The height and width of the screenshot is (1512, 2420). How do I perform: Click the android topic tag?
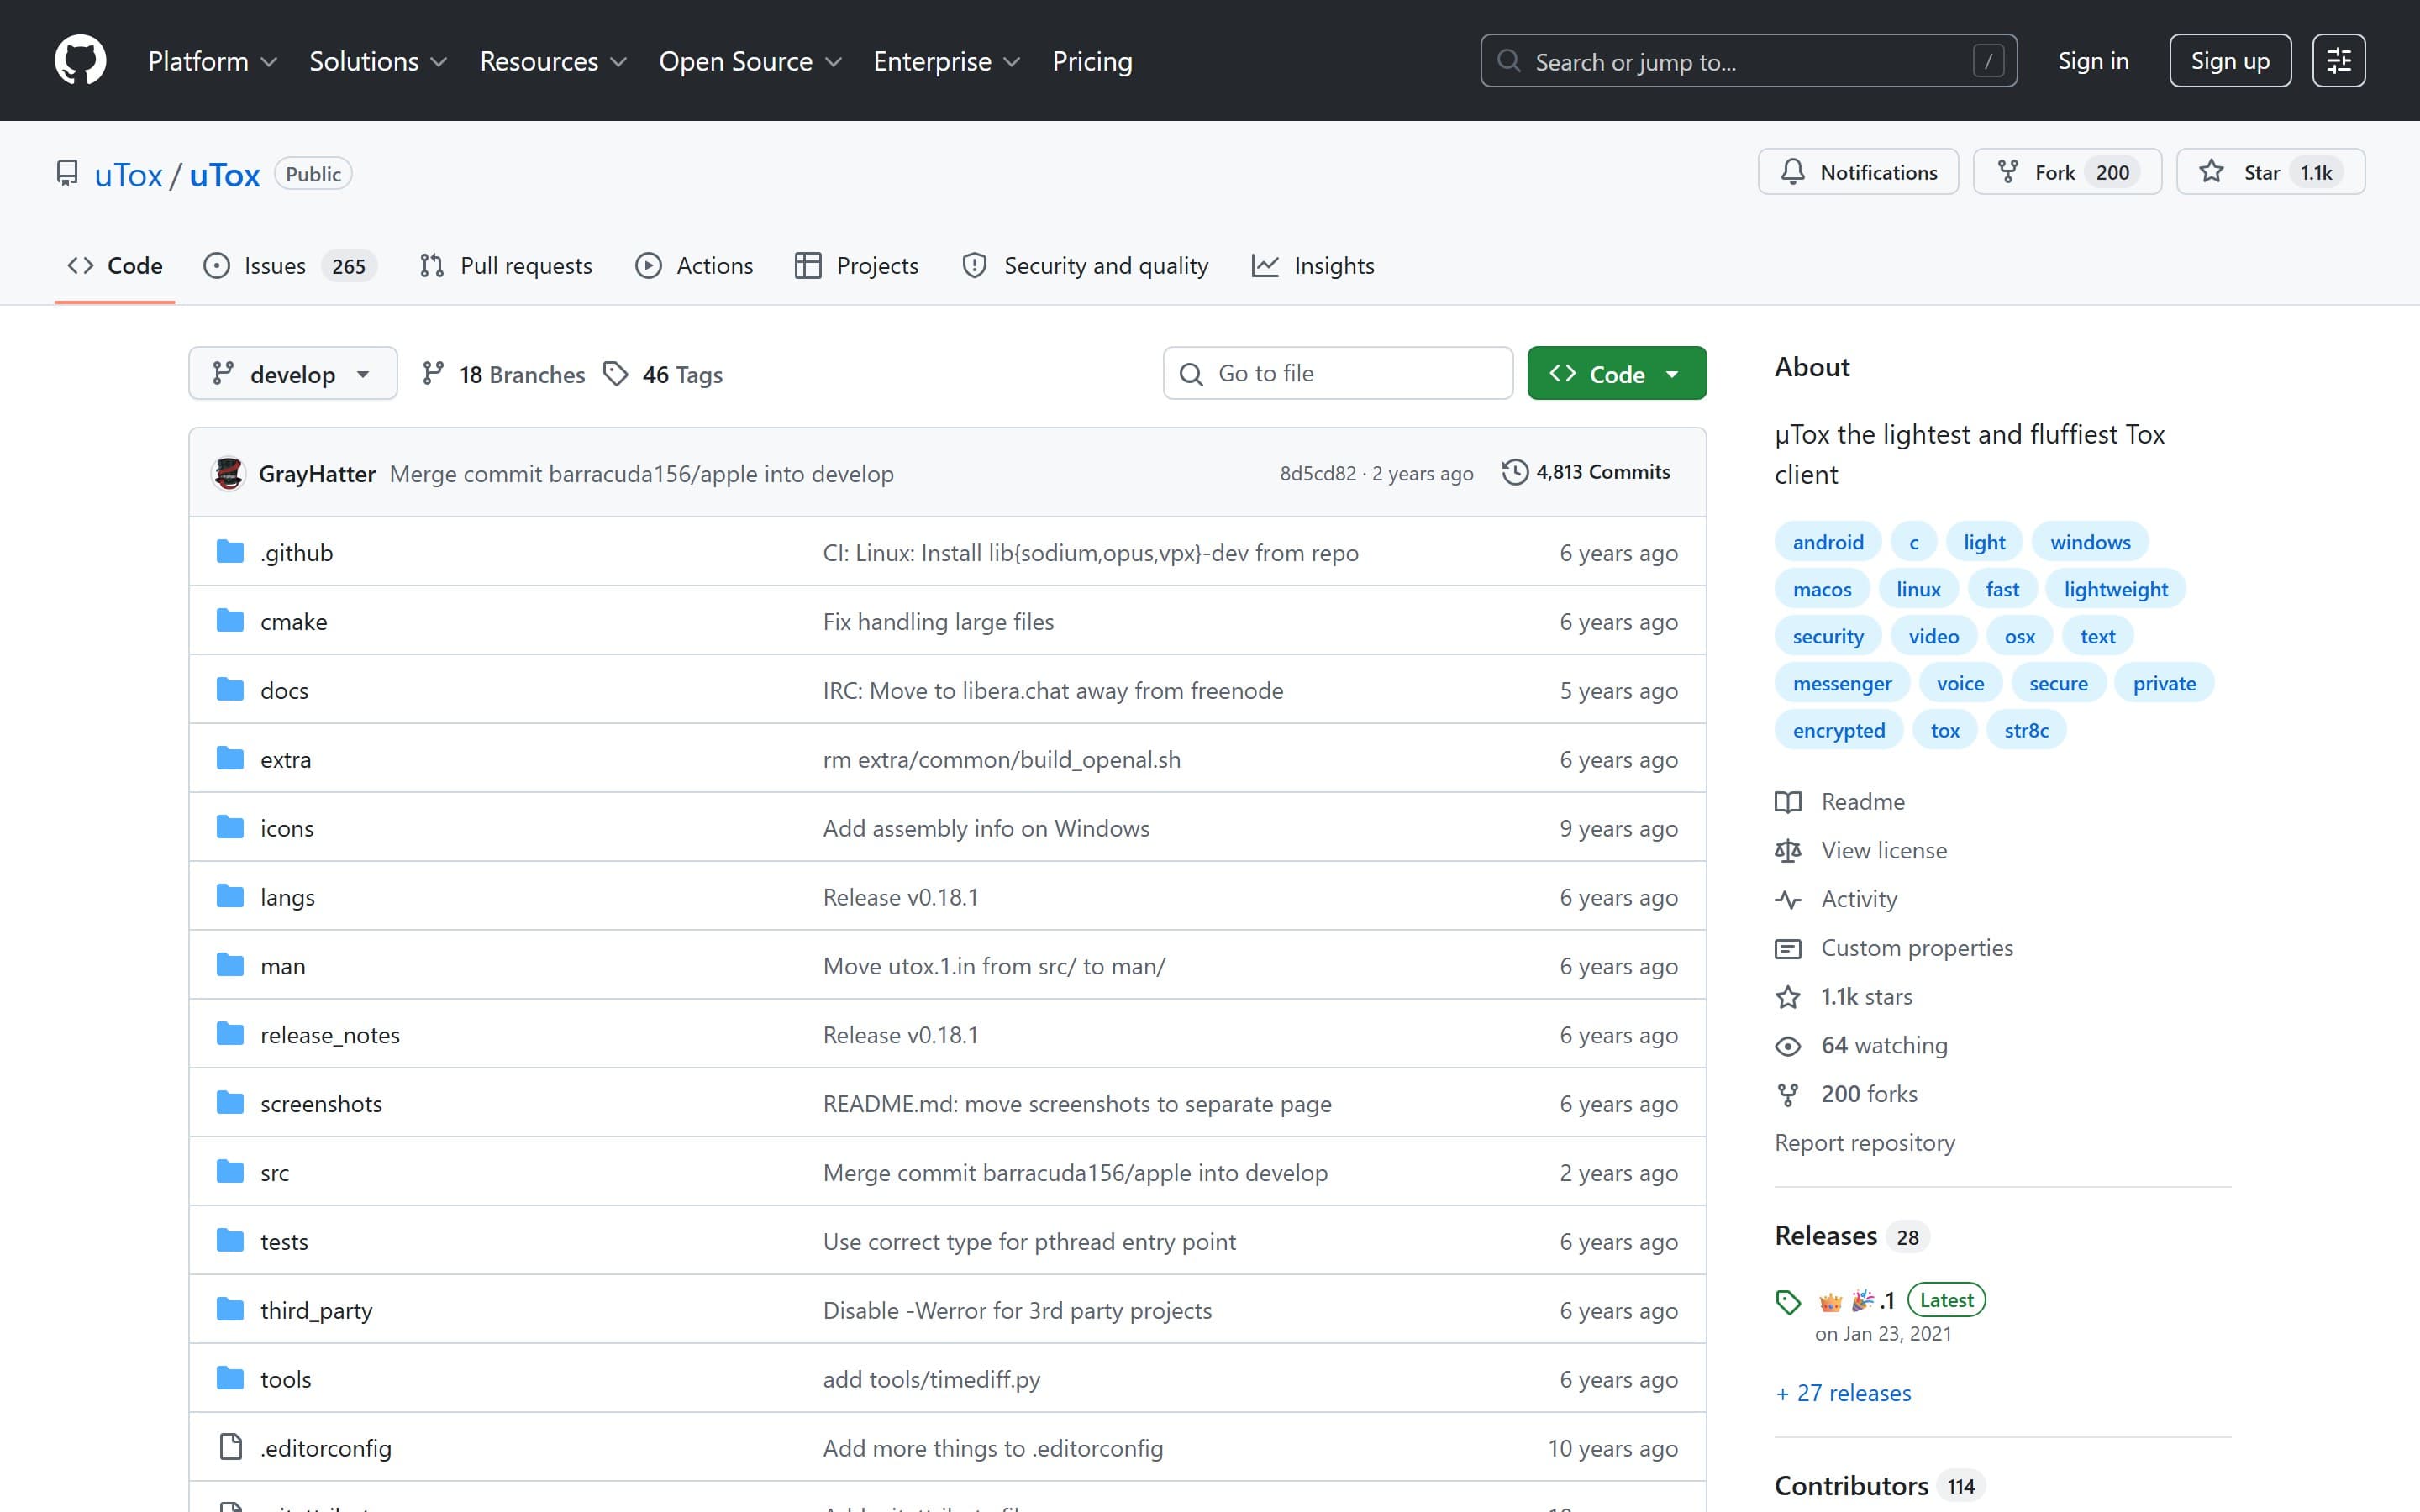1828,542
